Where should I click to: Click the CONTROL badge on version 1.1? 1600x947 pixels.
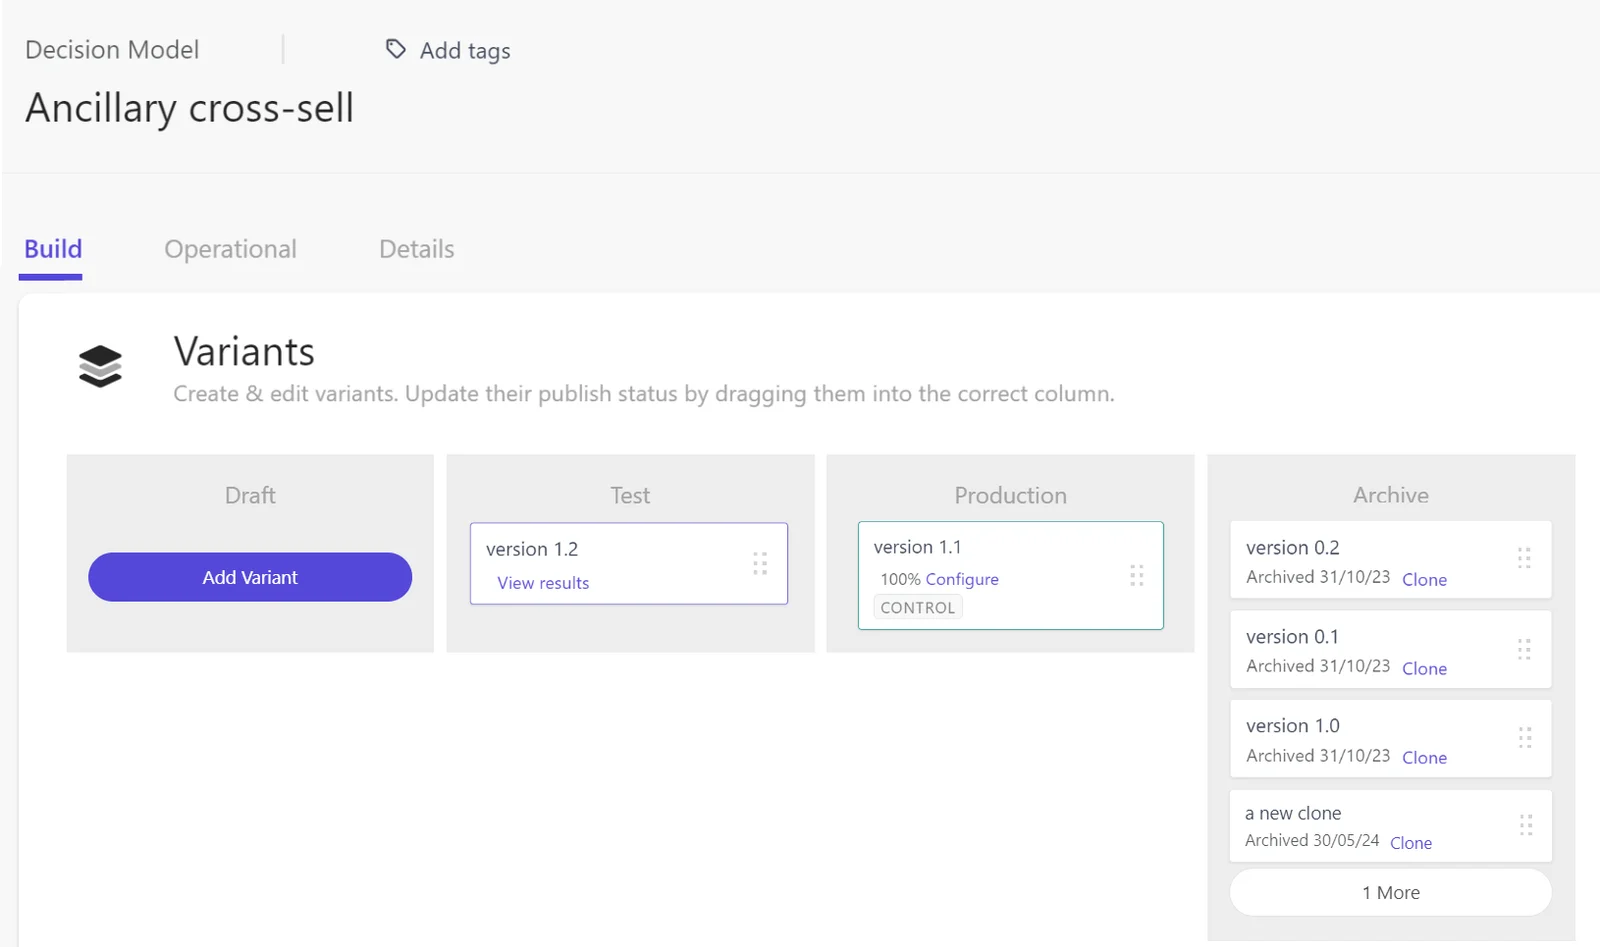click(918, 607)
